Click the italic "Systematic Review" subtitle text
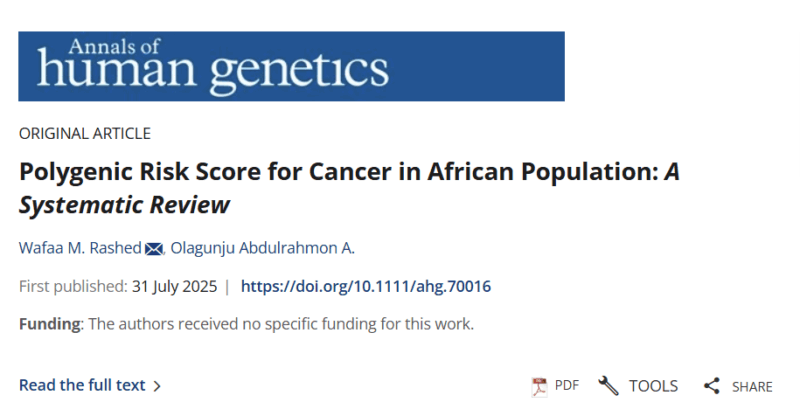The image size is (800, 409). [x=125, y=205]
